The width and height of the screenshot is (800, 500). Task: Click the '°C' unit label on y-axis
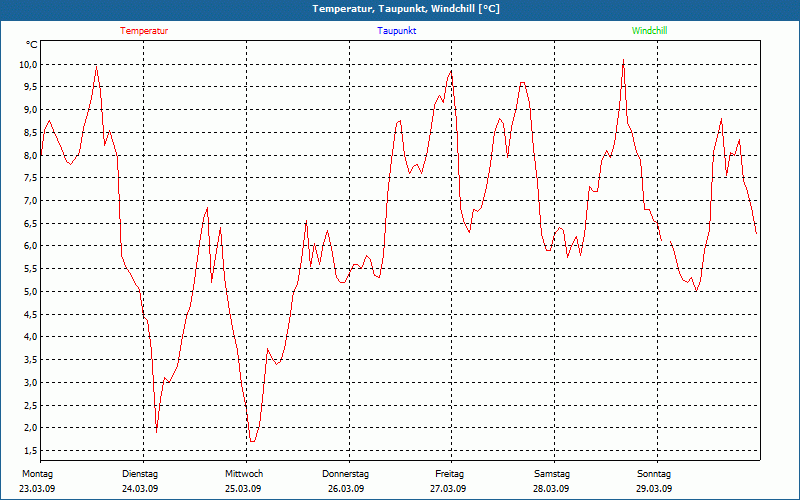(32, 45)
